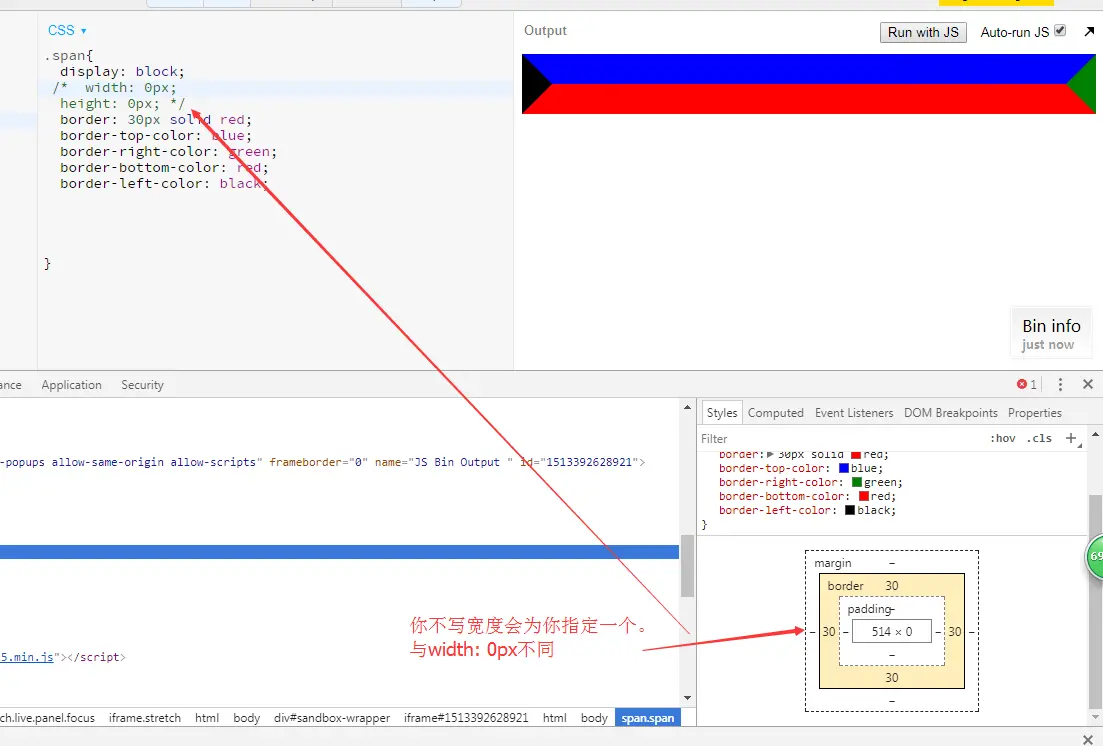Open the CSS panel dropdown arrow
This screenshot has height=746, width=1103.
coord(83,31)
